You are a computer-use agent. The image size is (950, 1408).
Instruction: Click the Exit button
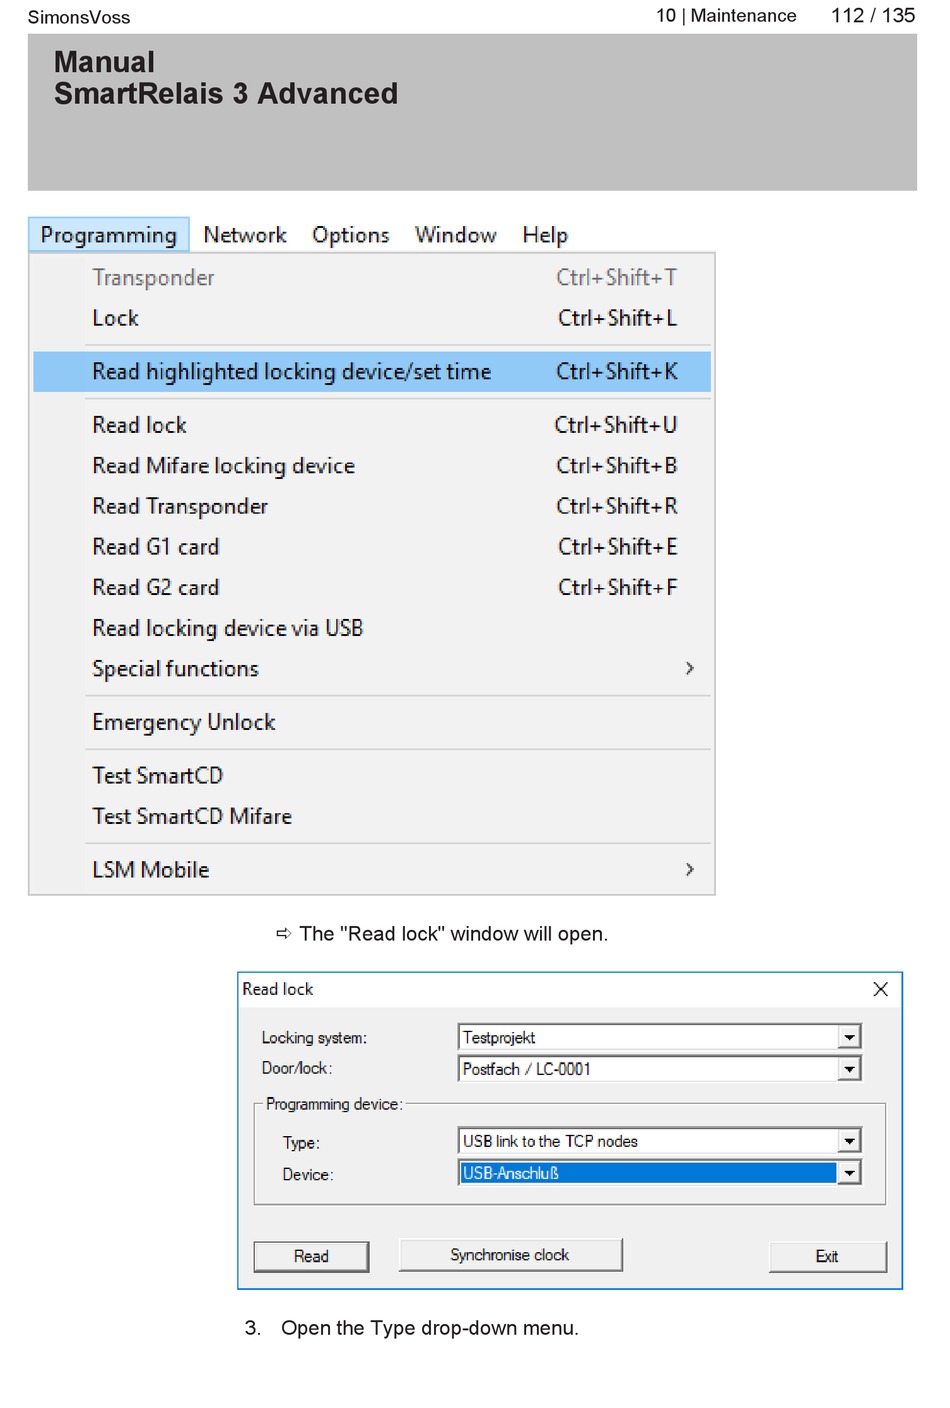(x=827, y=1256)
